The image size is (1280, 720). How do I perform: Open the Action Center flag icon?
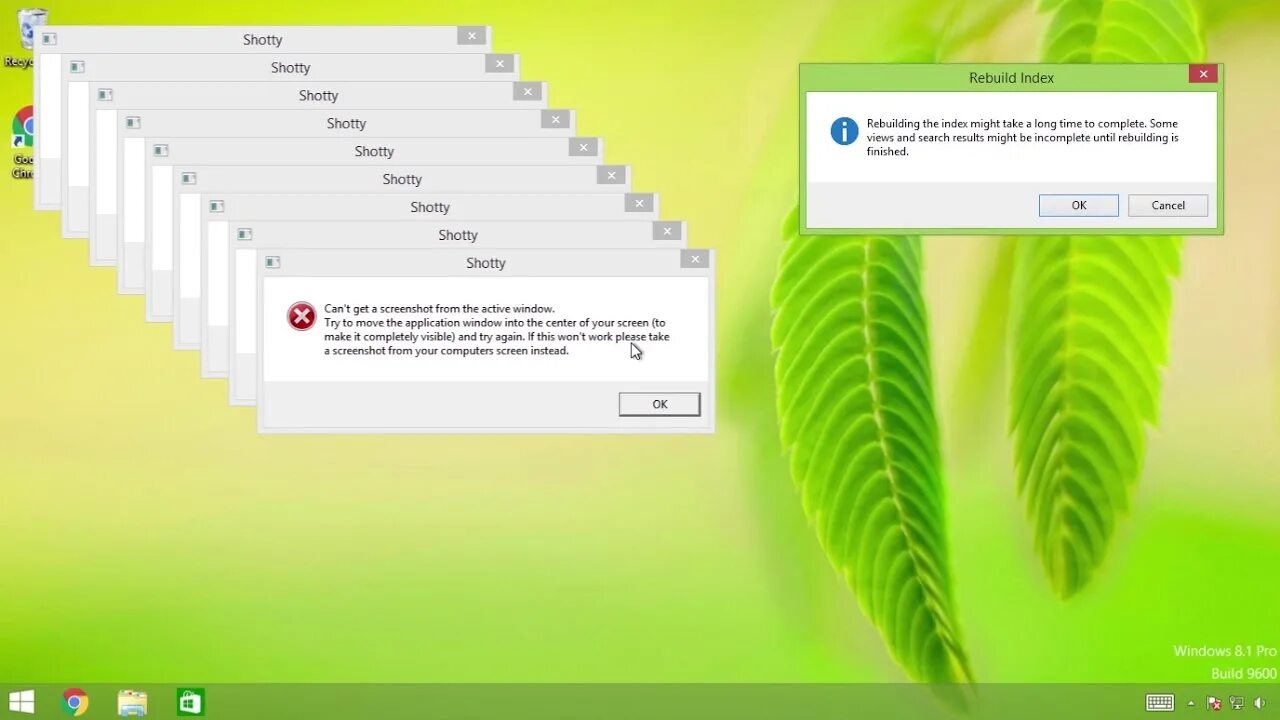1214,703
